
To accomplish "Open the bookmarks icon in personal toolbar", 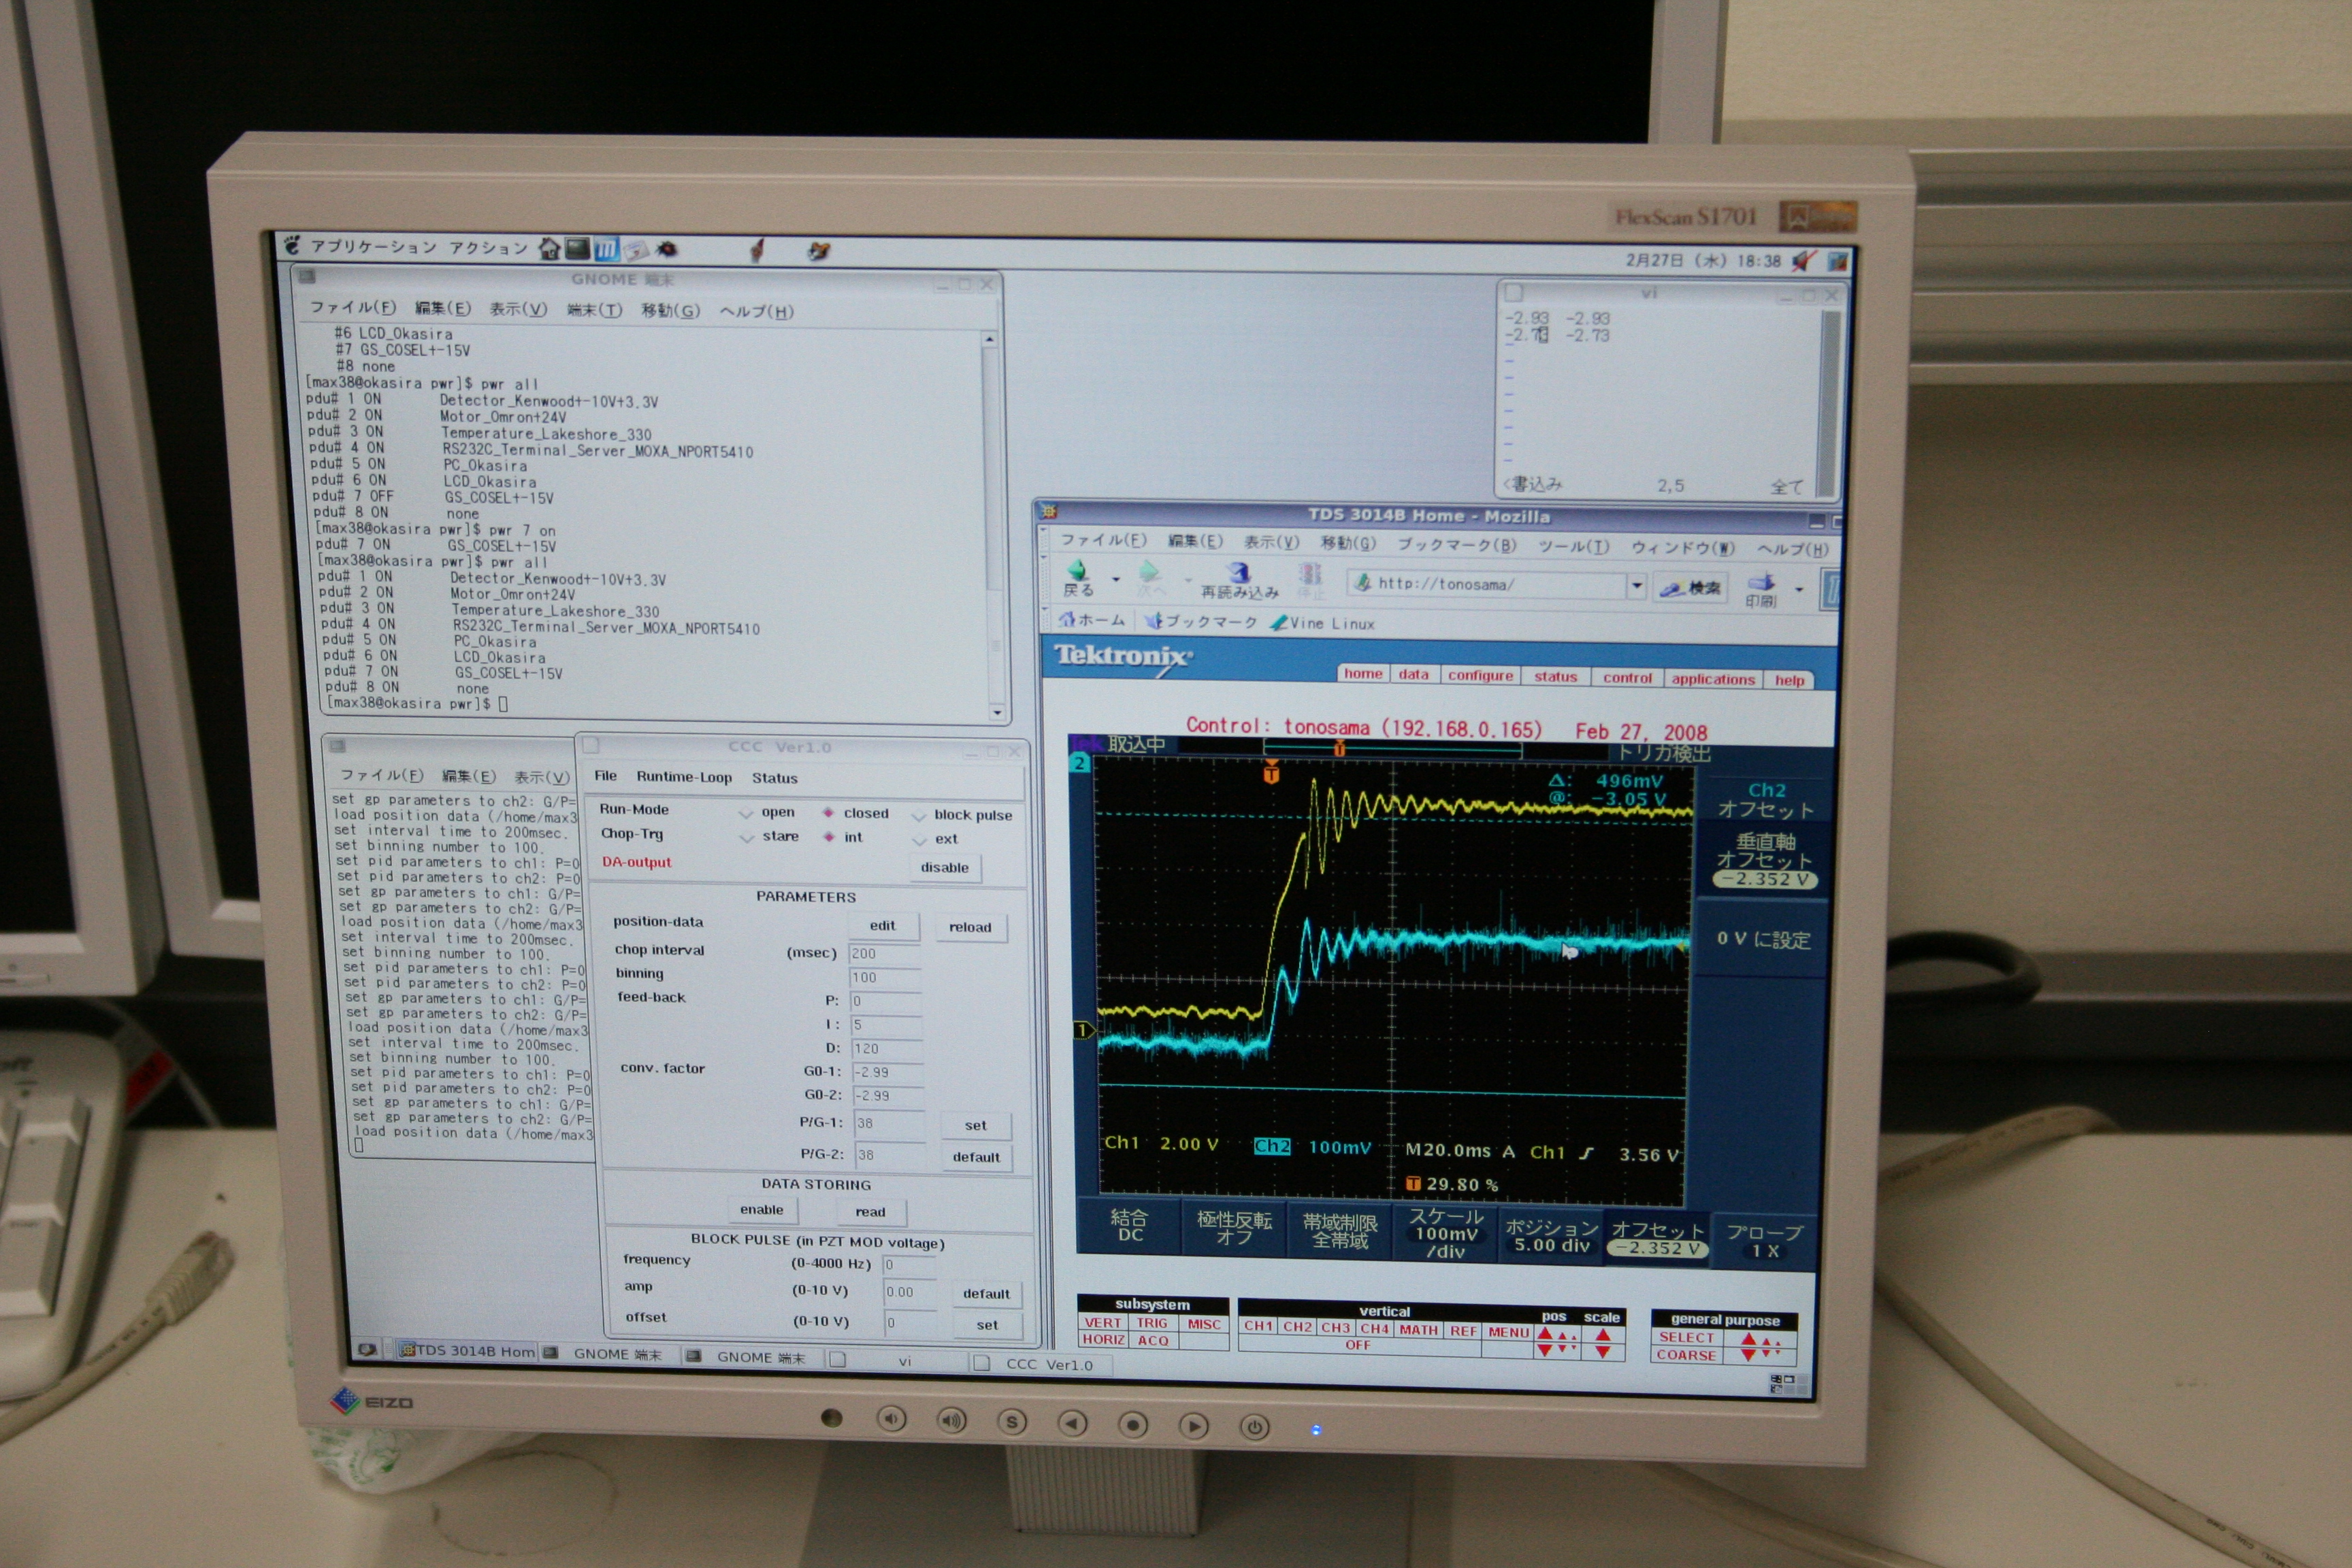I will point(1153,621).
